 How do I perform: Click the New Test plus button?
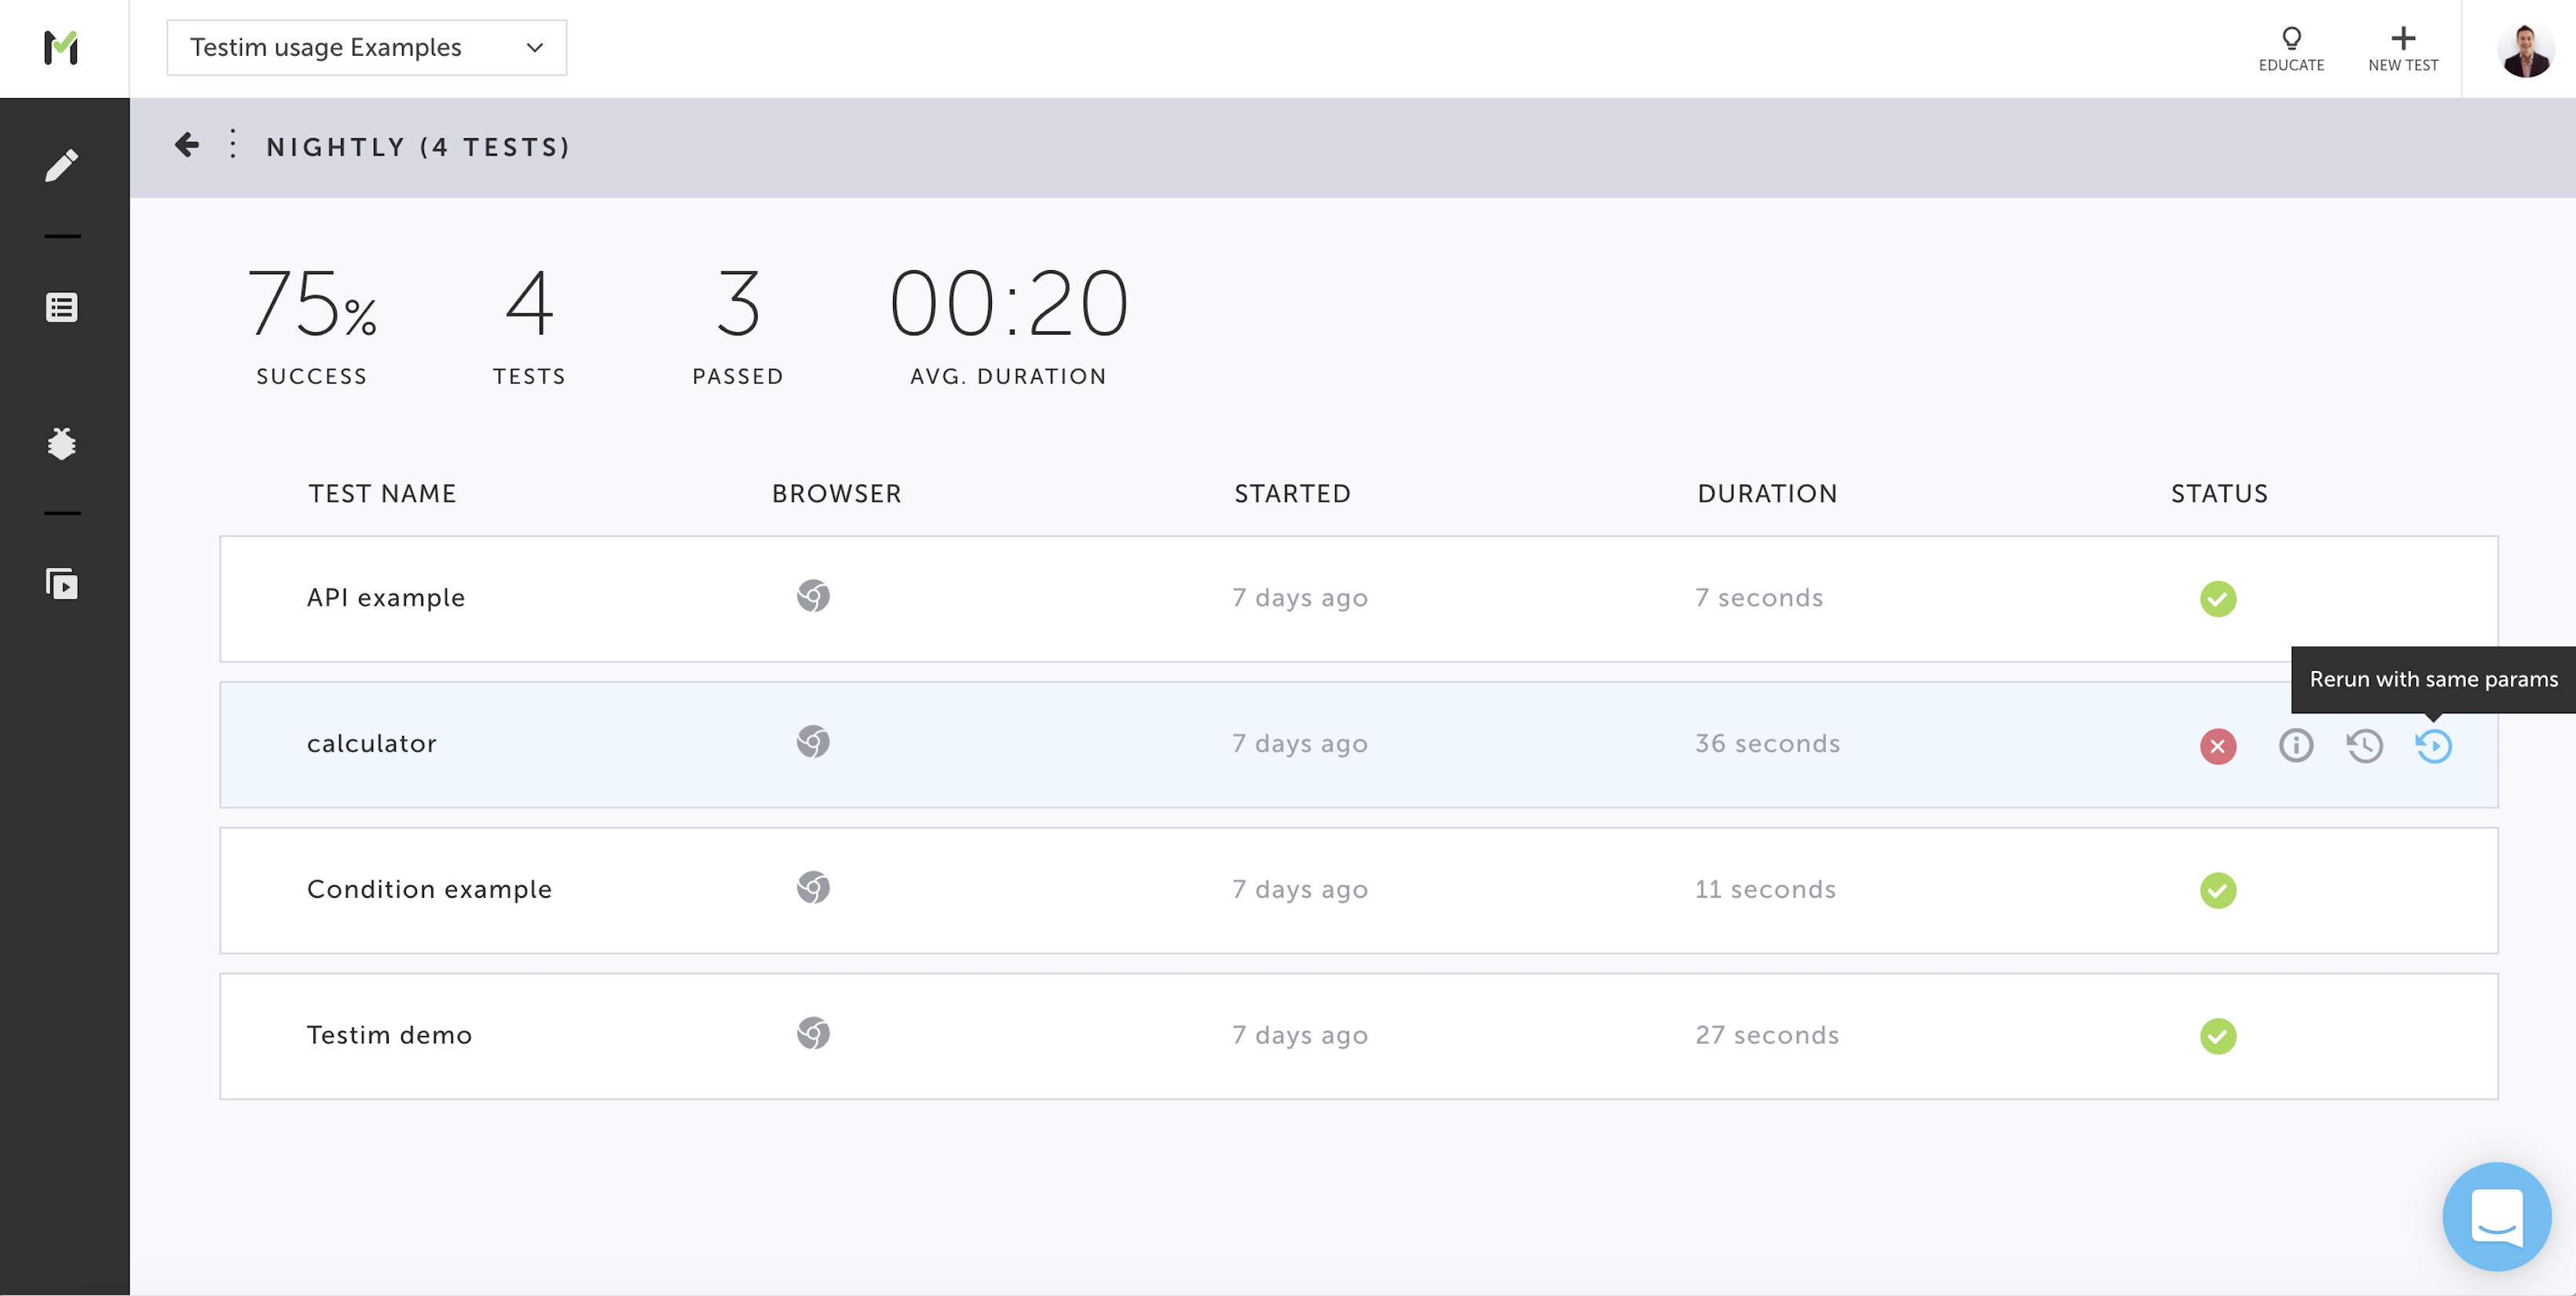coord(2402,48)
